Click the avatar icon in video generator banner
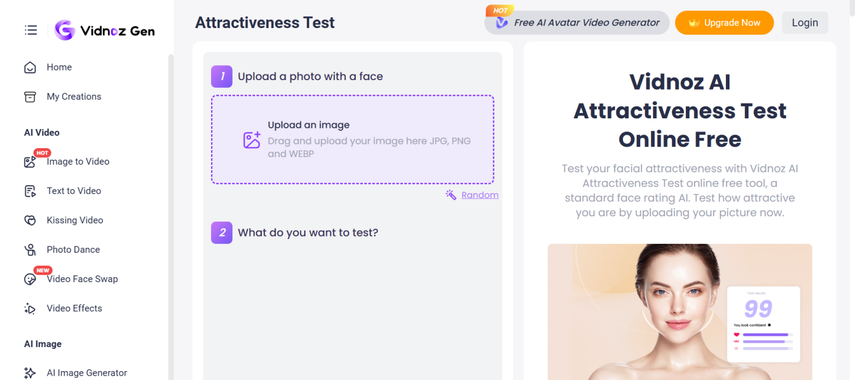 (501, 23)
